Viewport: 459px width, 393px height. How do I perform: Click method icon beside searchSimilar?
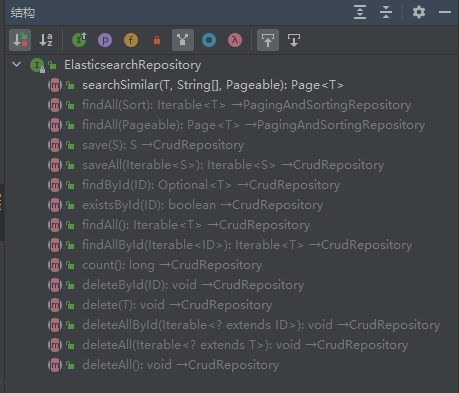[x=55, y=85]
